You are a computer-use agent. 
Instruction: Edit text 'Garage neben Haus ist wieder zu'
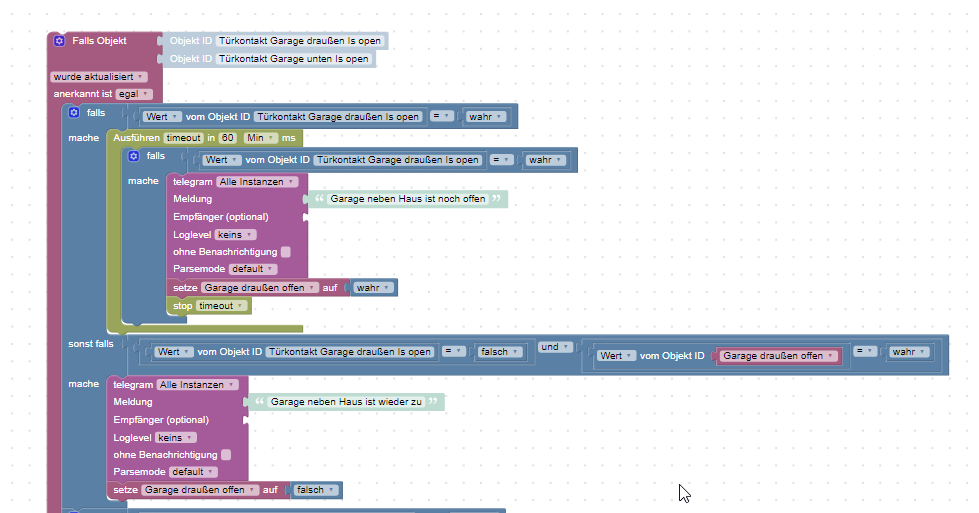coord(346,403)
